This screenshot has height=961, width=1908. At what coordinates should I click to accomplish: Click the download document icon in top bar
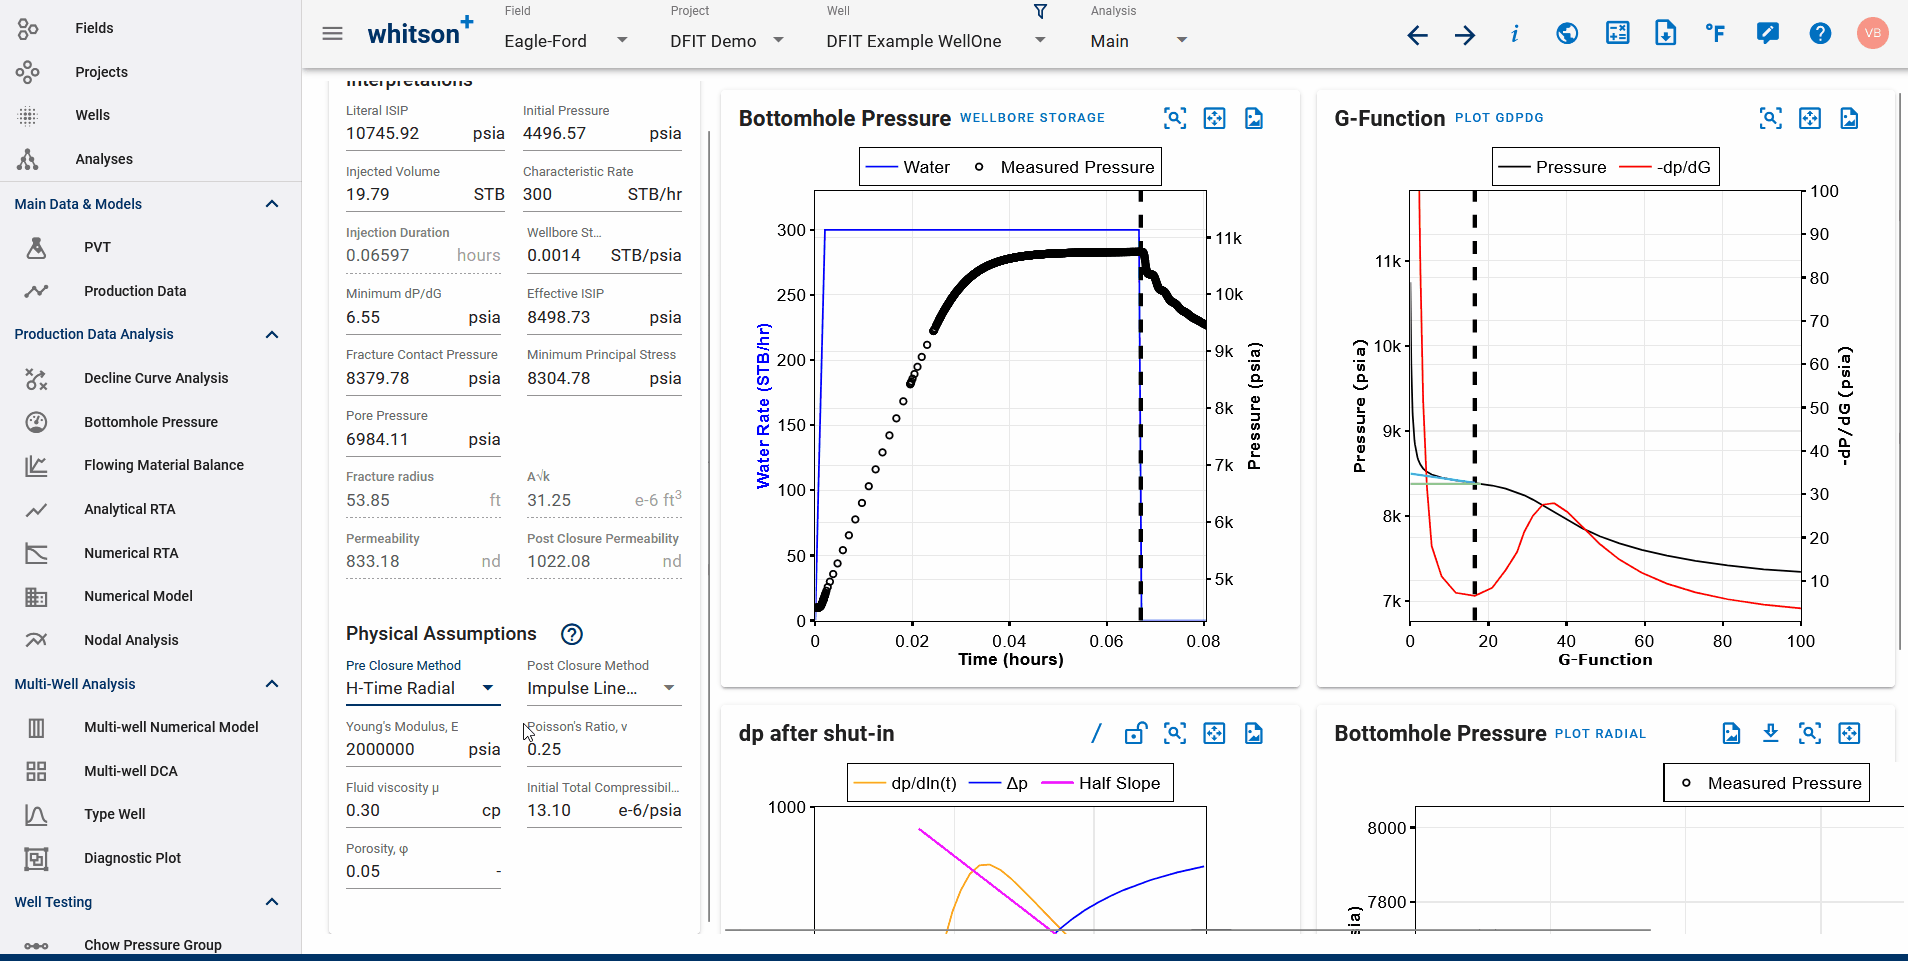1666,33
